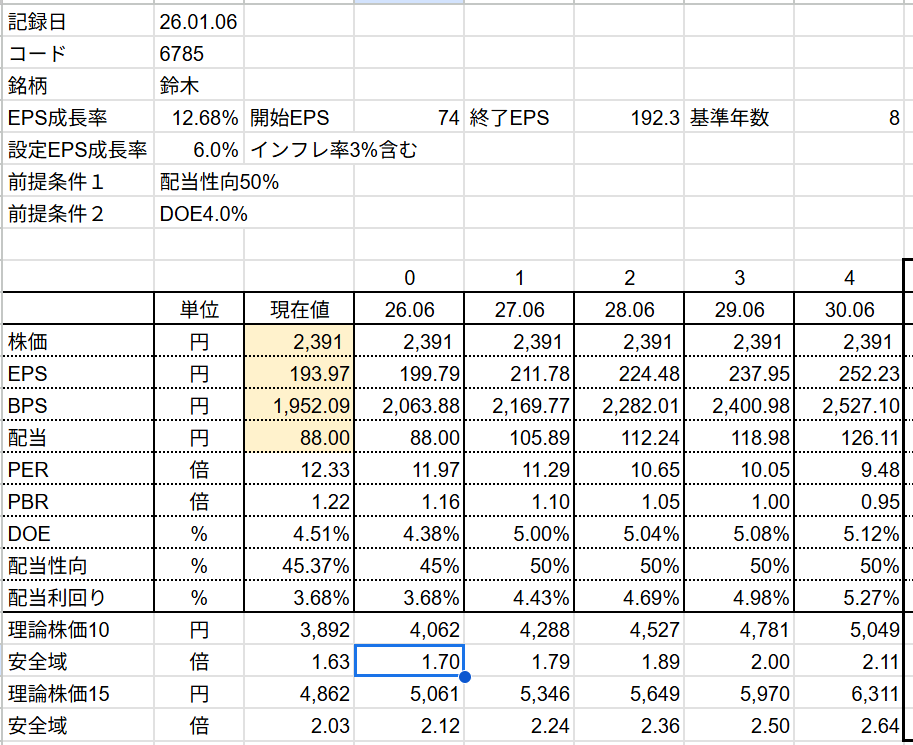
Task: Select the 28.06 period header cell
Action: coord(629,310)
